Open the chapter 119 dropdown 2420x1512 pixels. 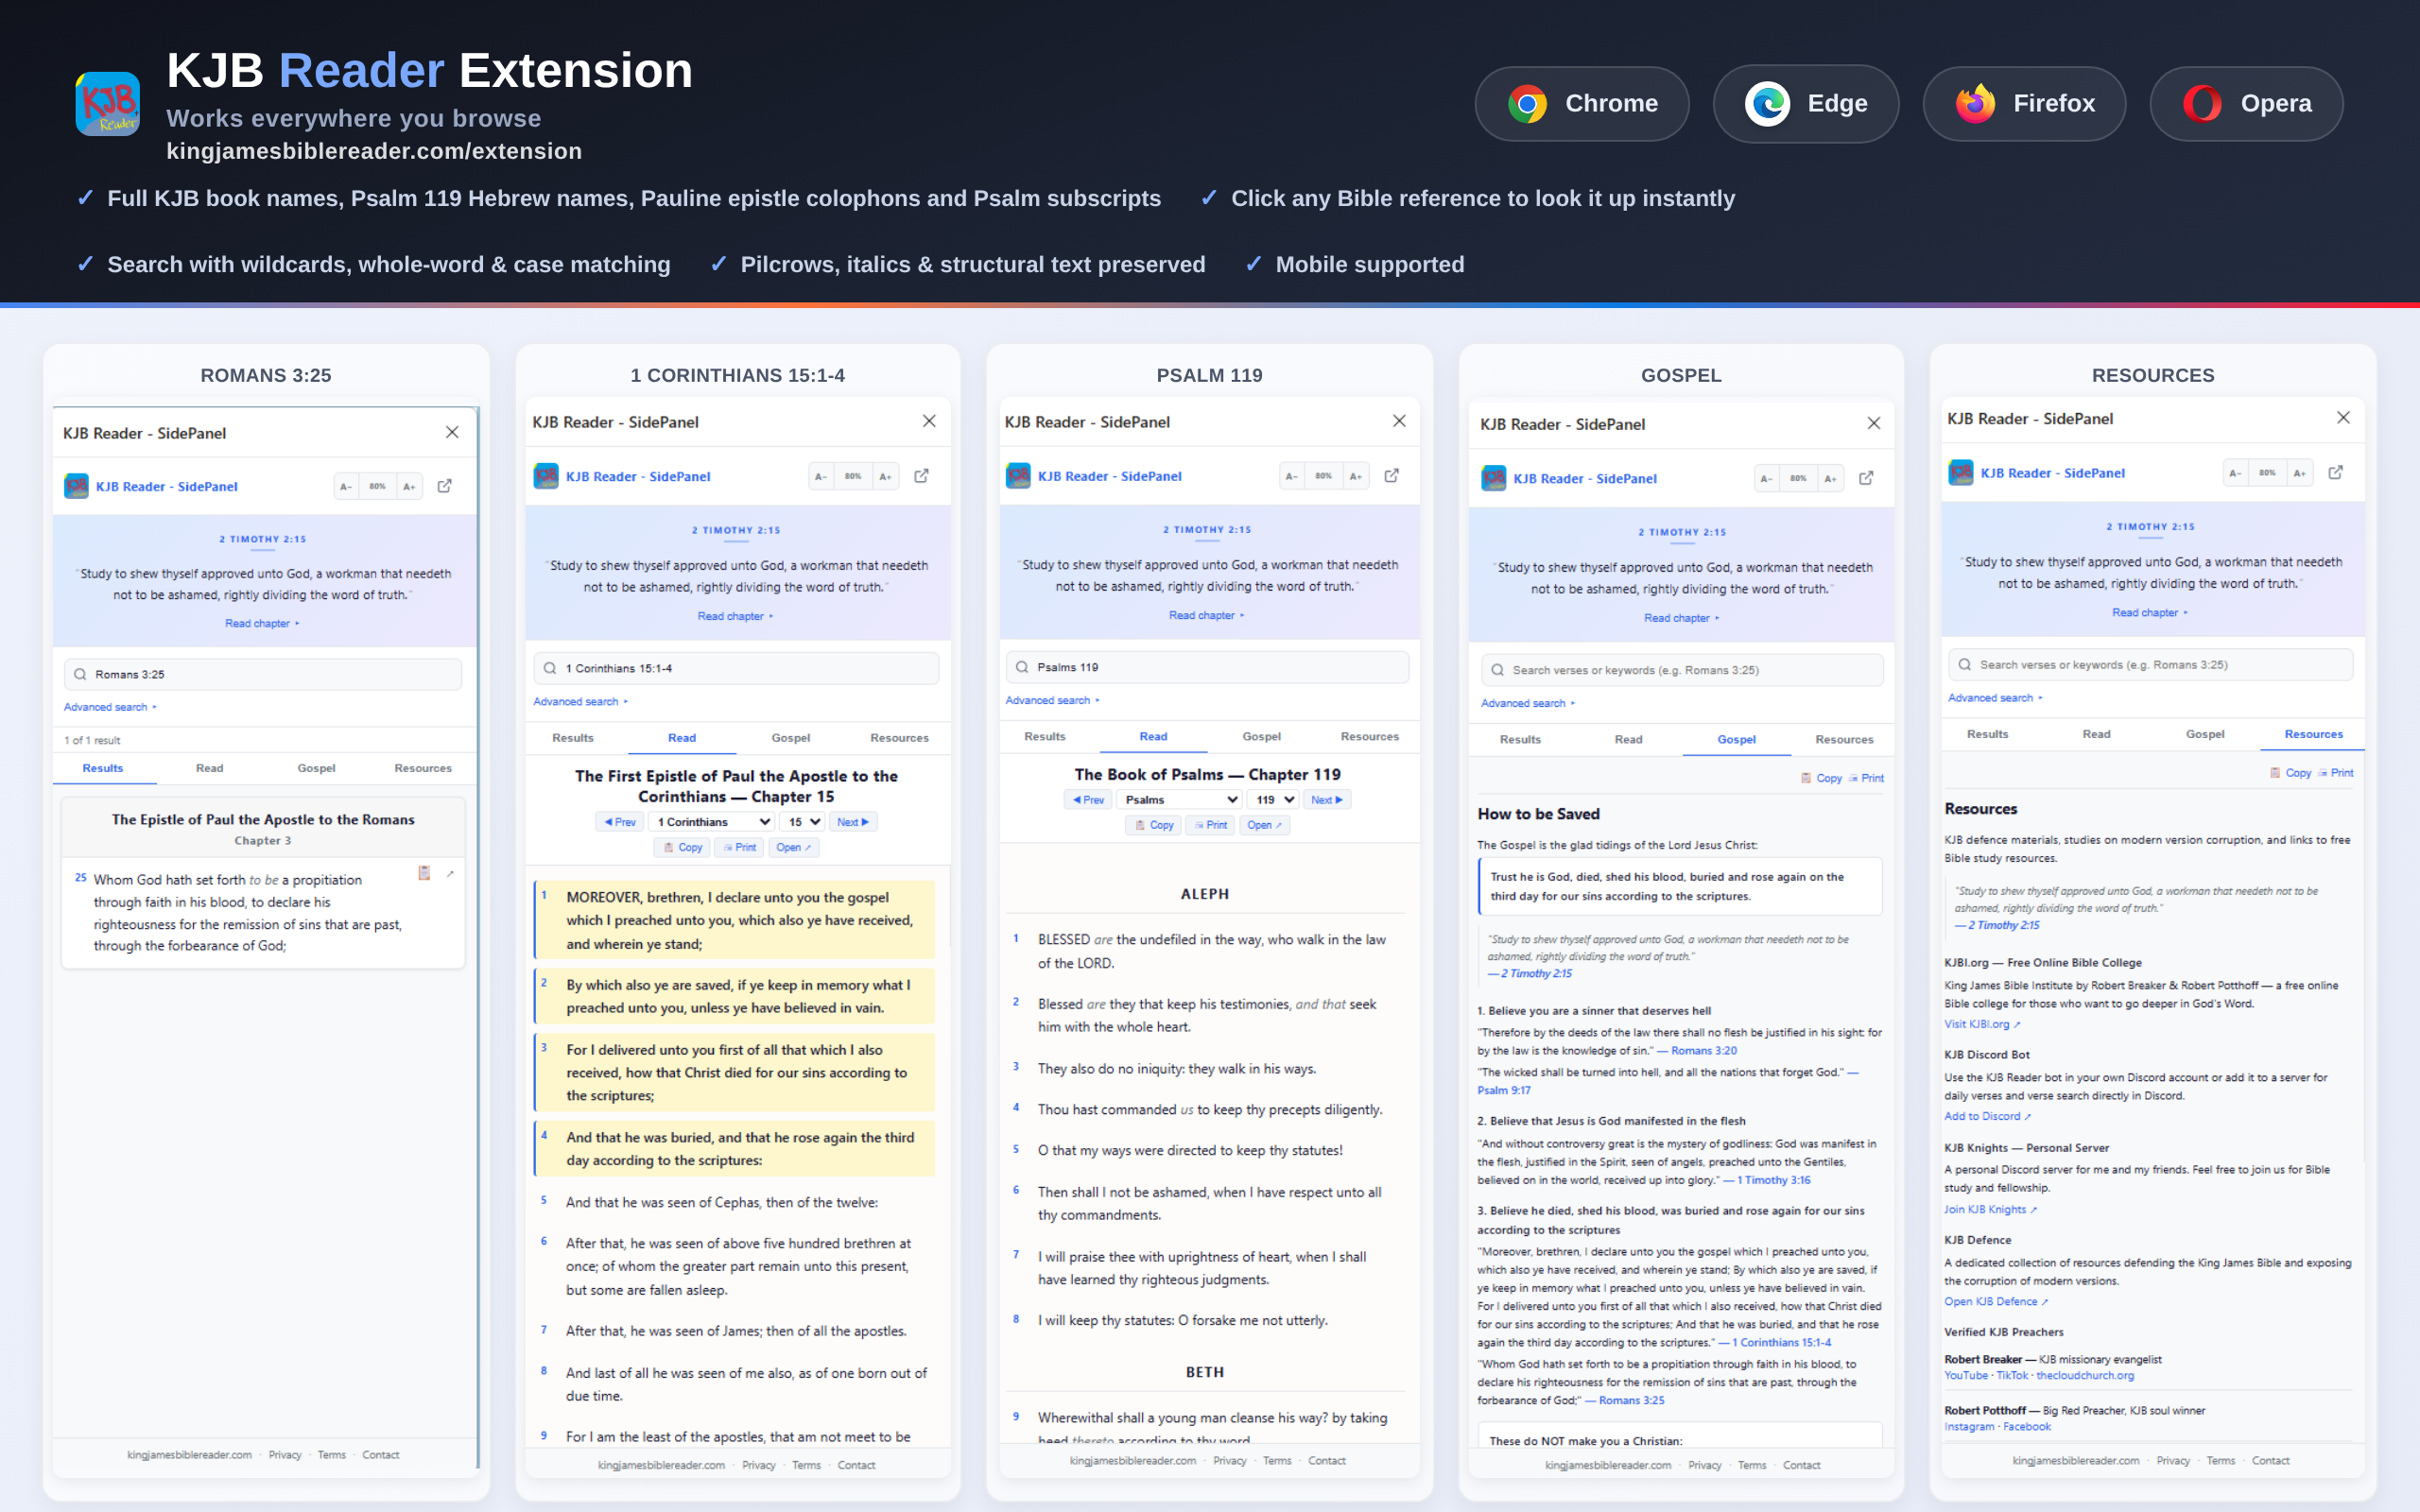[1273, 800]
